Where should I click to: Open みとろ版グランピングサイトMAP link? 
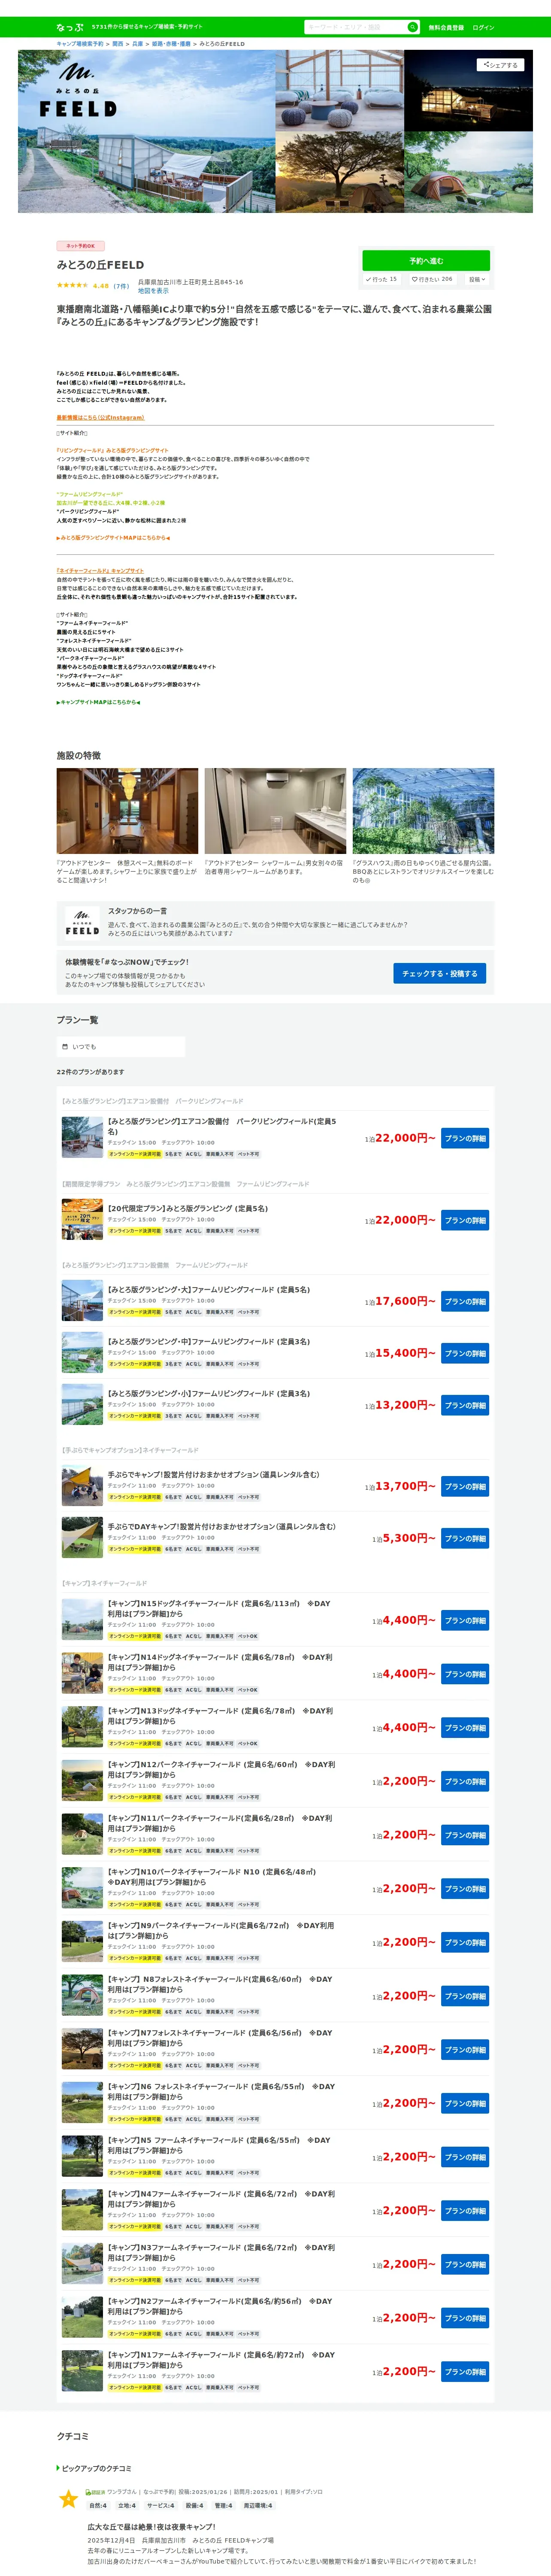click(113, 537)
